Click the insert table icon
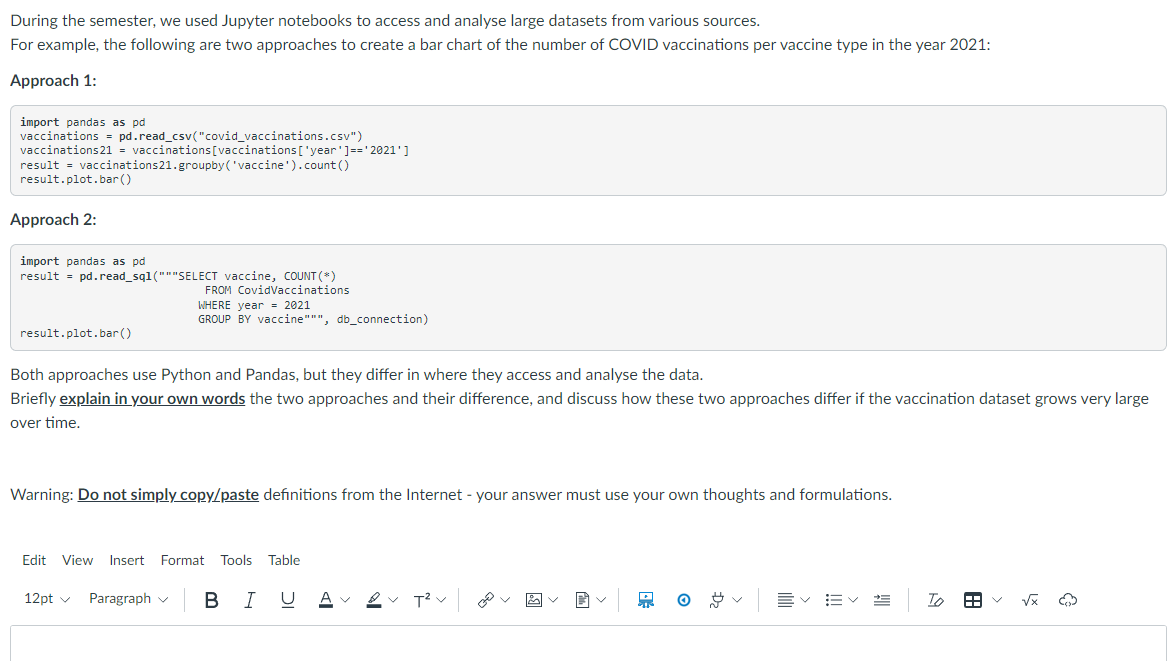This screenshot has height=661, width=1176. 973,599
